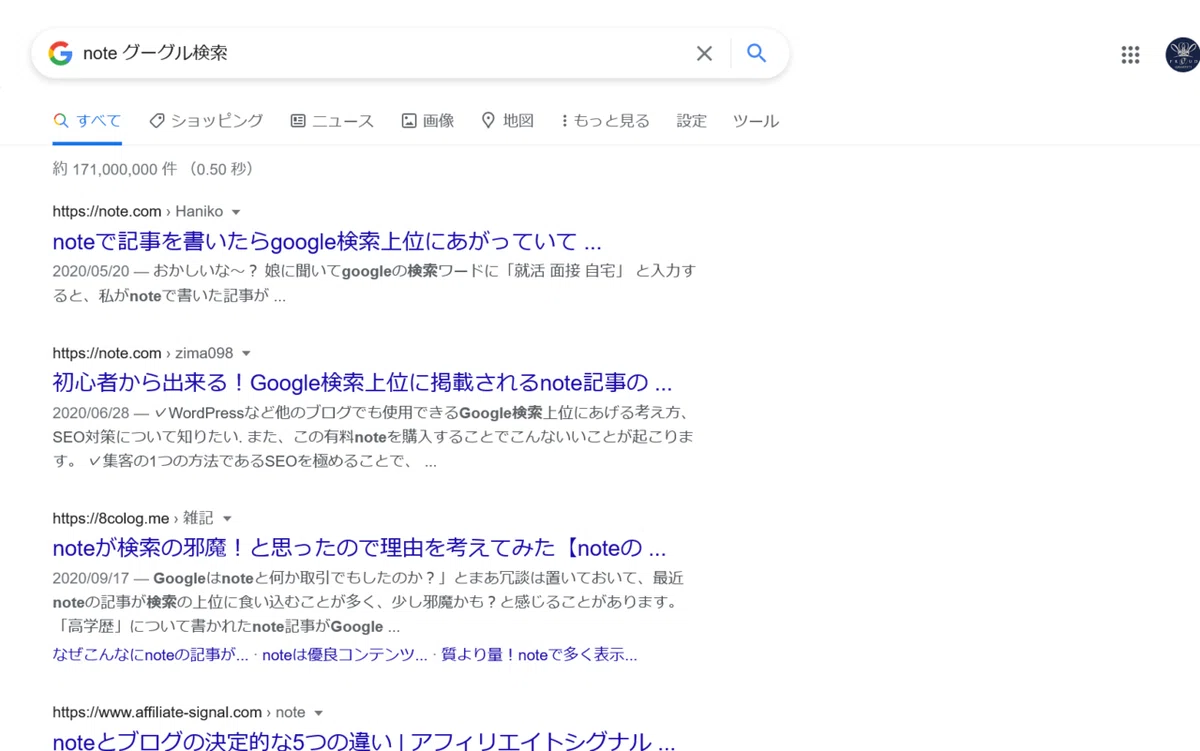
Task: Open the Google apps grid
Action: (1130, 55)
